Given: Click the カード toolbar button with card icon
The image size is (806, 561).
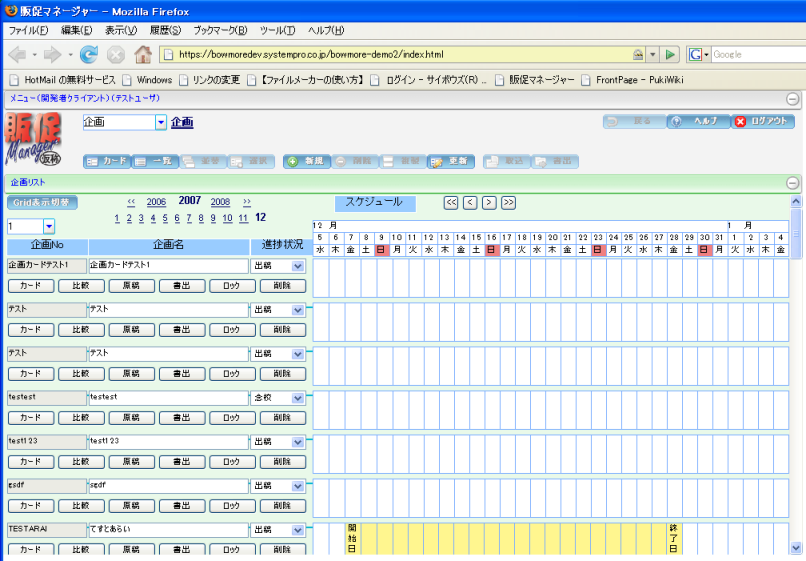Looking at the screenshot, I should (107, 161).
